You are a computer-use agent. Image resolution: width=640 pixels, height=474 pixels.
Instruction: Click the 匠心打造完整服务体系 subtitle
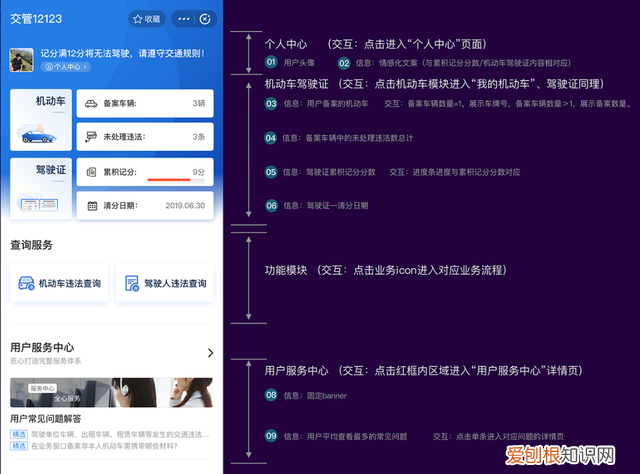tap(46, 361)
